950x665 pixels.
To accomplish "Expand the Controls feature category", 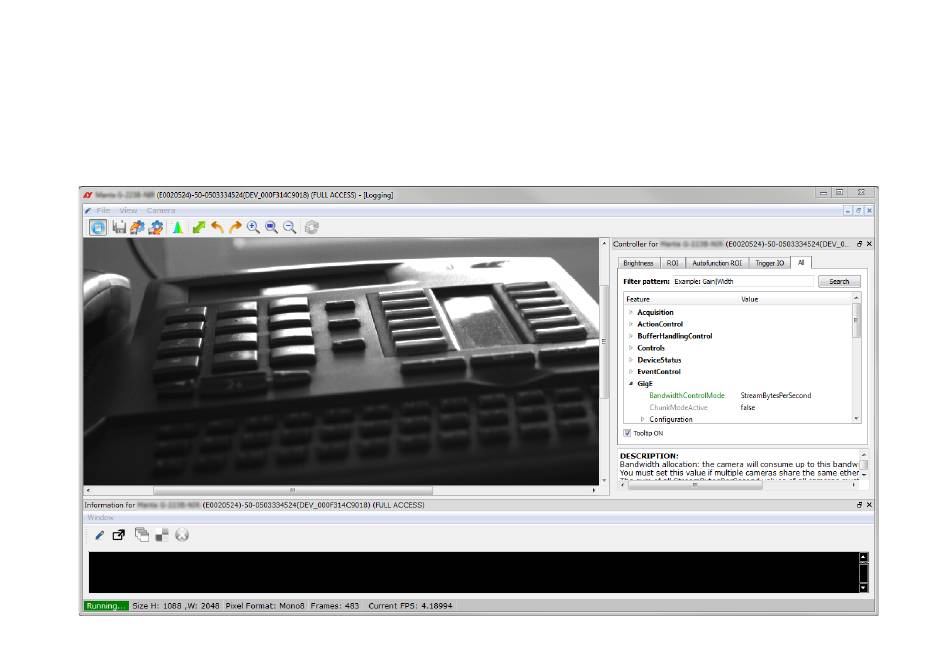I will (631, 348).
